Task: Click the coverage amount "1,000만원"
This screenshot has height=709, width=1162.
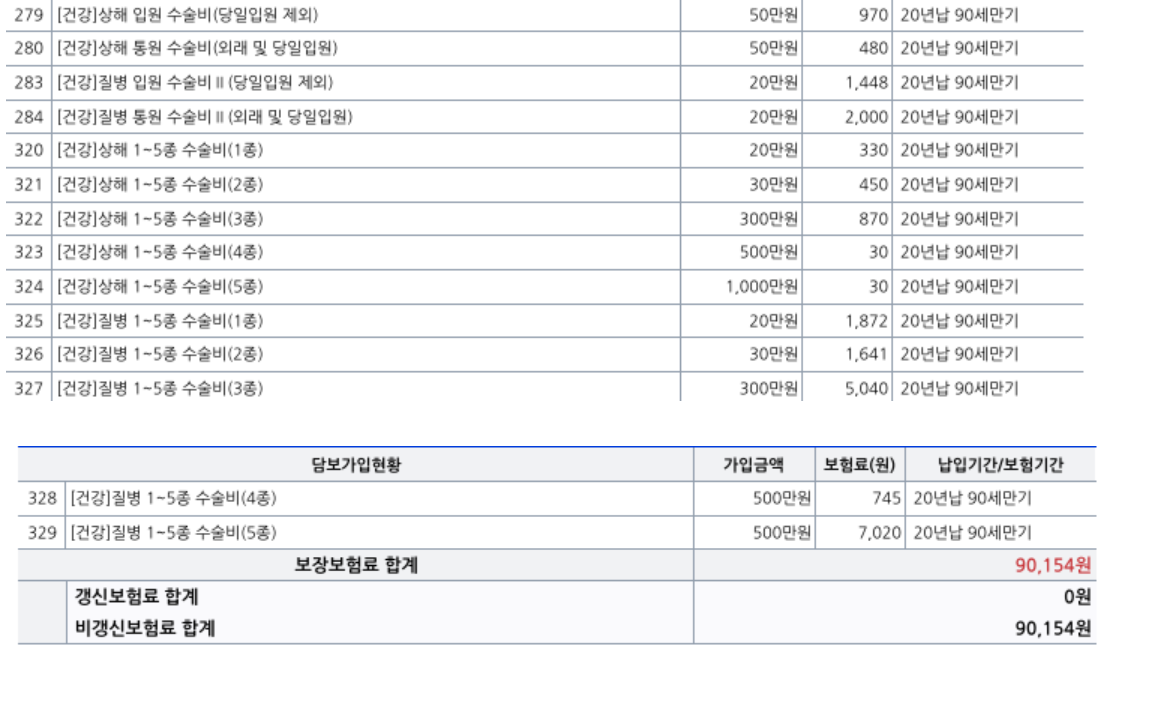Action: coord(762,287)
